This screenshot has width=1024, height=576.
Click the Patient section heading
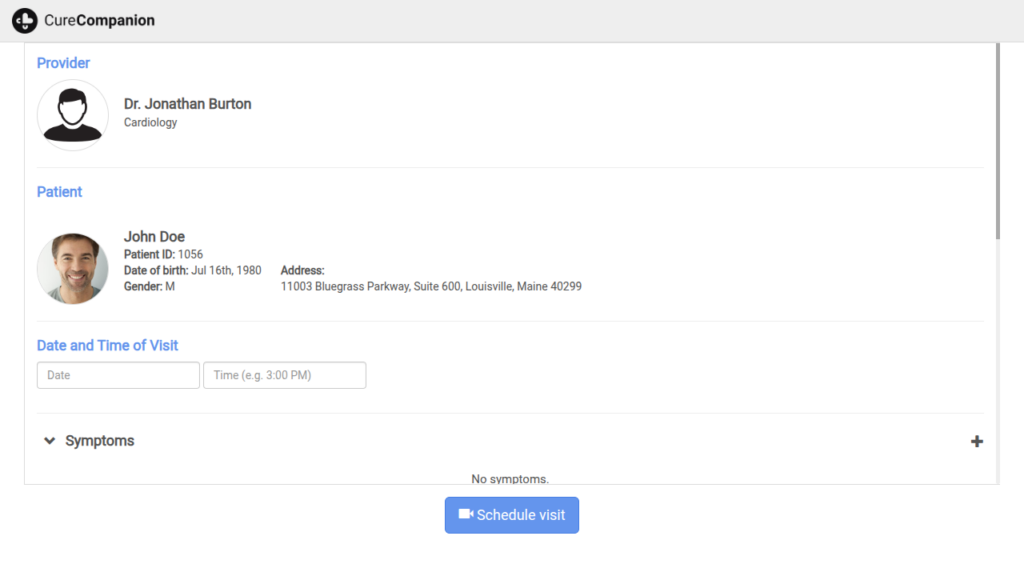(x=59, y=192)
